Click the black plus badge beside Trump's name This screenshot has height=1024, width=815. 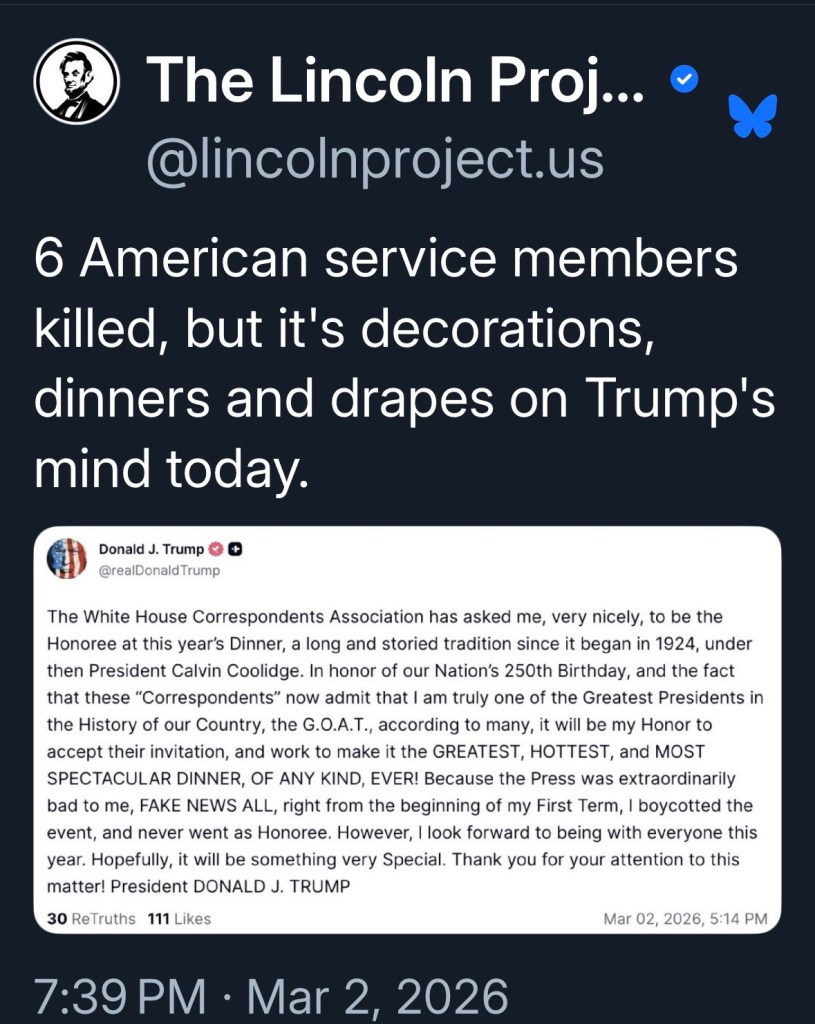coord(235,549)
